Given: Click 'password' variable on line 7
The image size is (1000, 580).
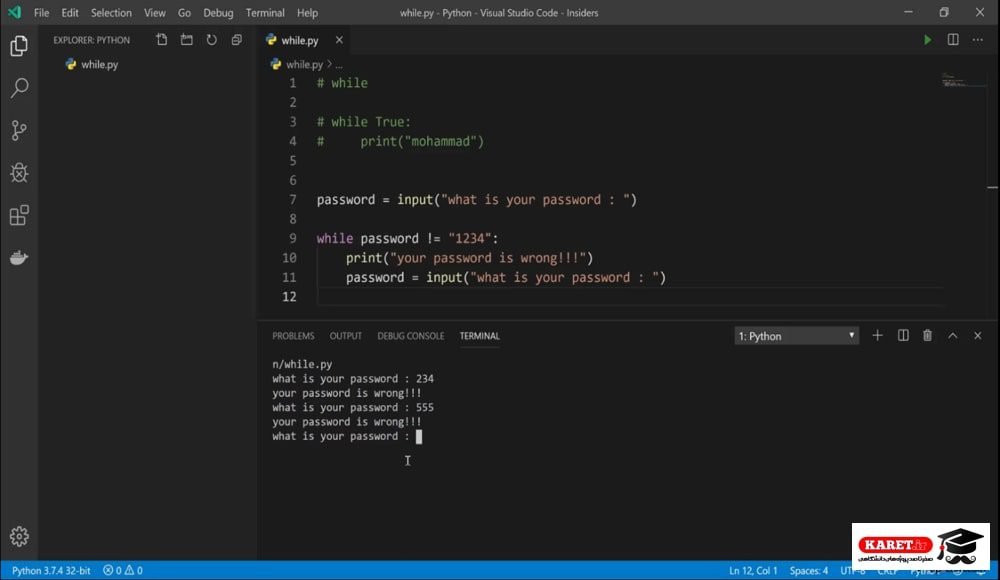Looking at the screenshot, I should pyautogui.click(x=346, y=200).
